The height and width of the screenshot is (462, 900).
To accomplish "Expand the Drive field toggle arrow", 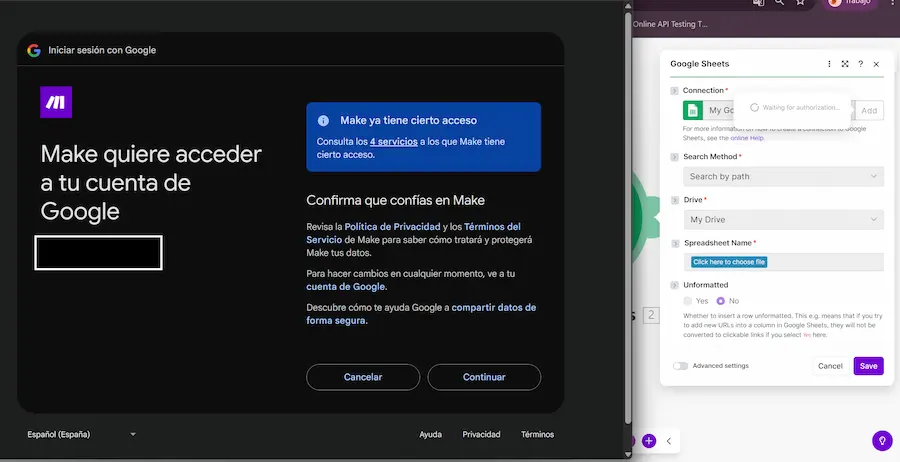I will coord(674,200).
